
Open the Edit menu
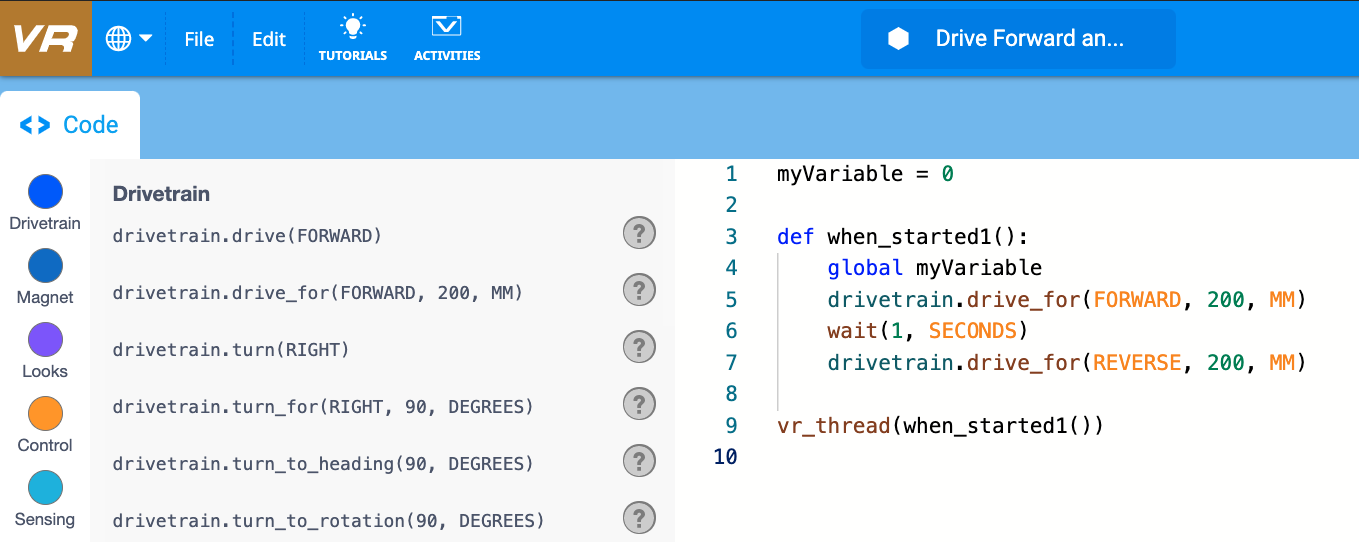[268, 39]
